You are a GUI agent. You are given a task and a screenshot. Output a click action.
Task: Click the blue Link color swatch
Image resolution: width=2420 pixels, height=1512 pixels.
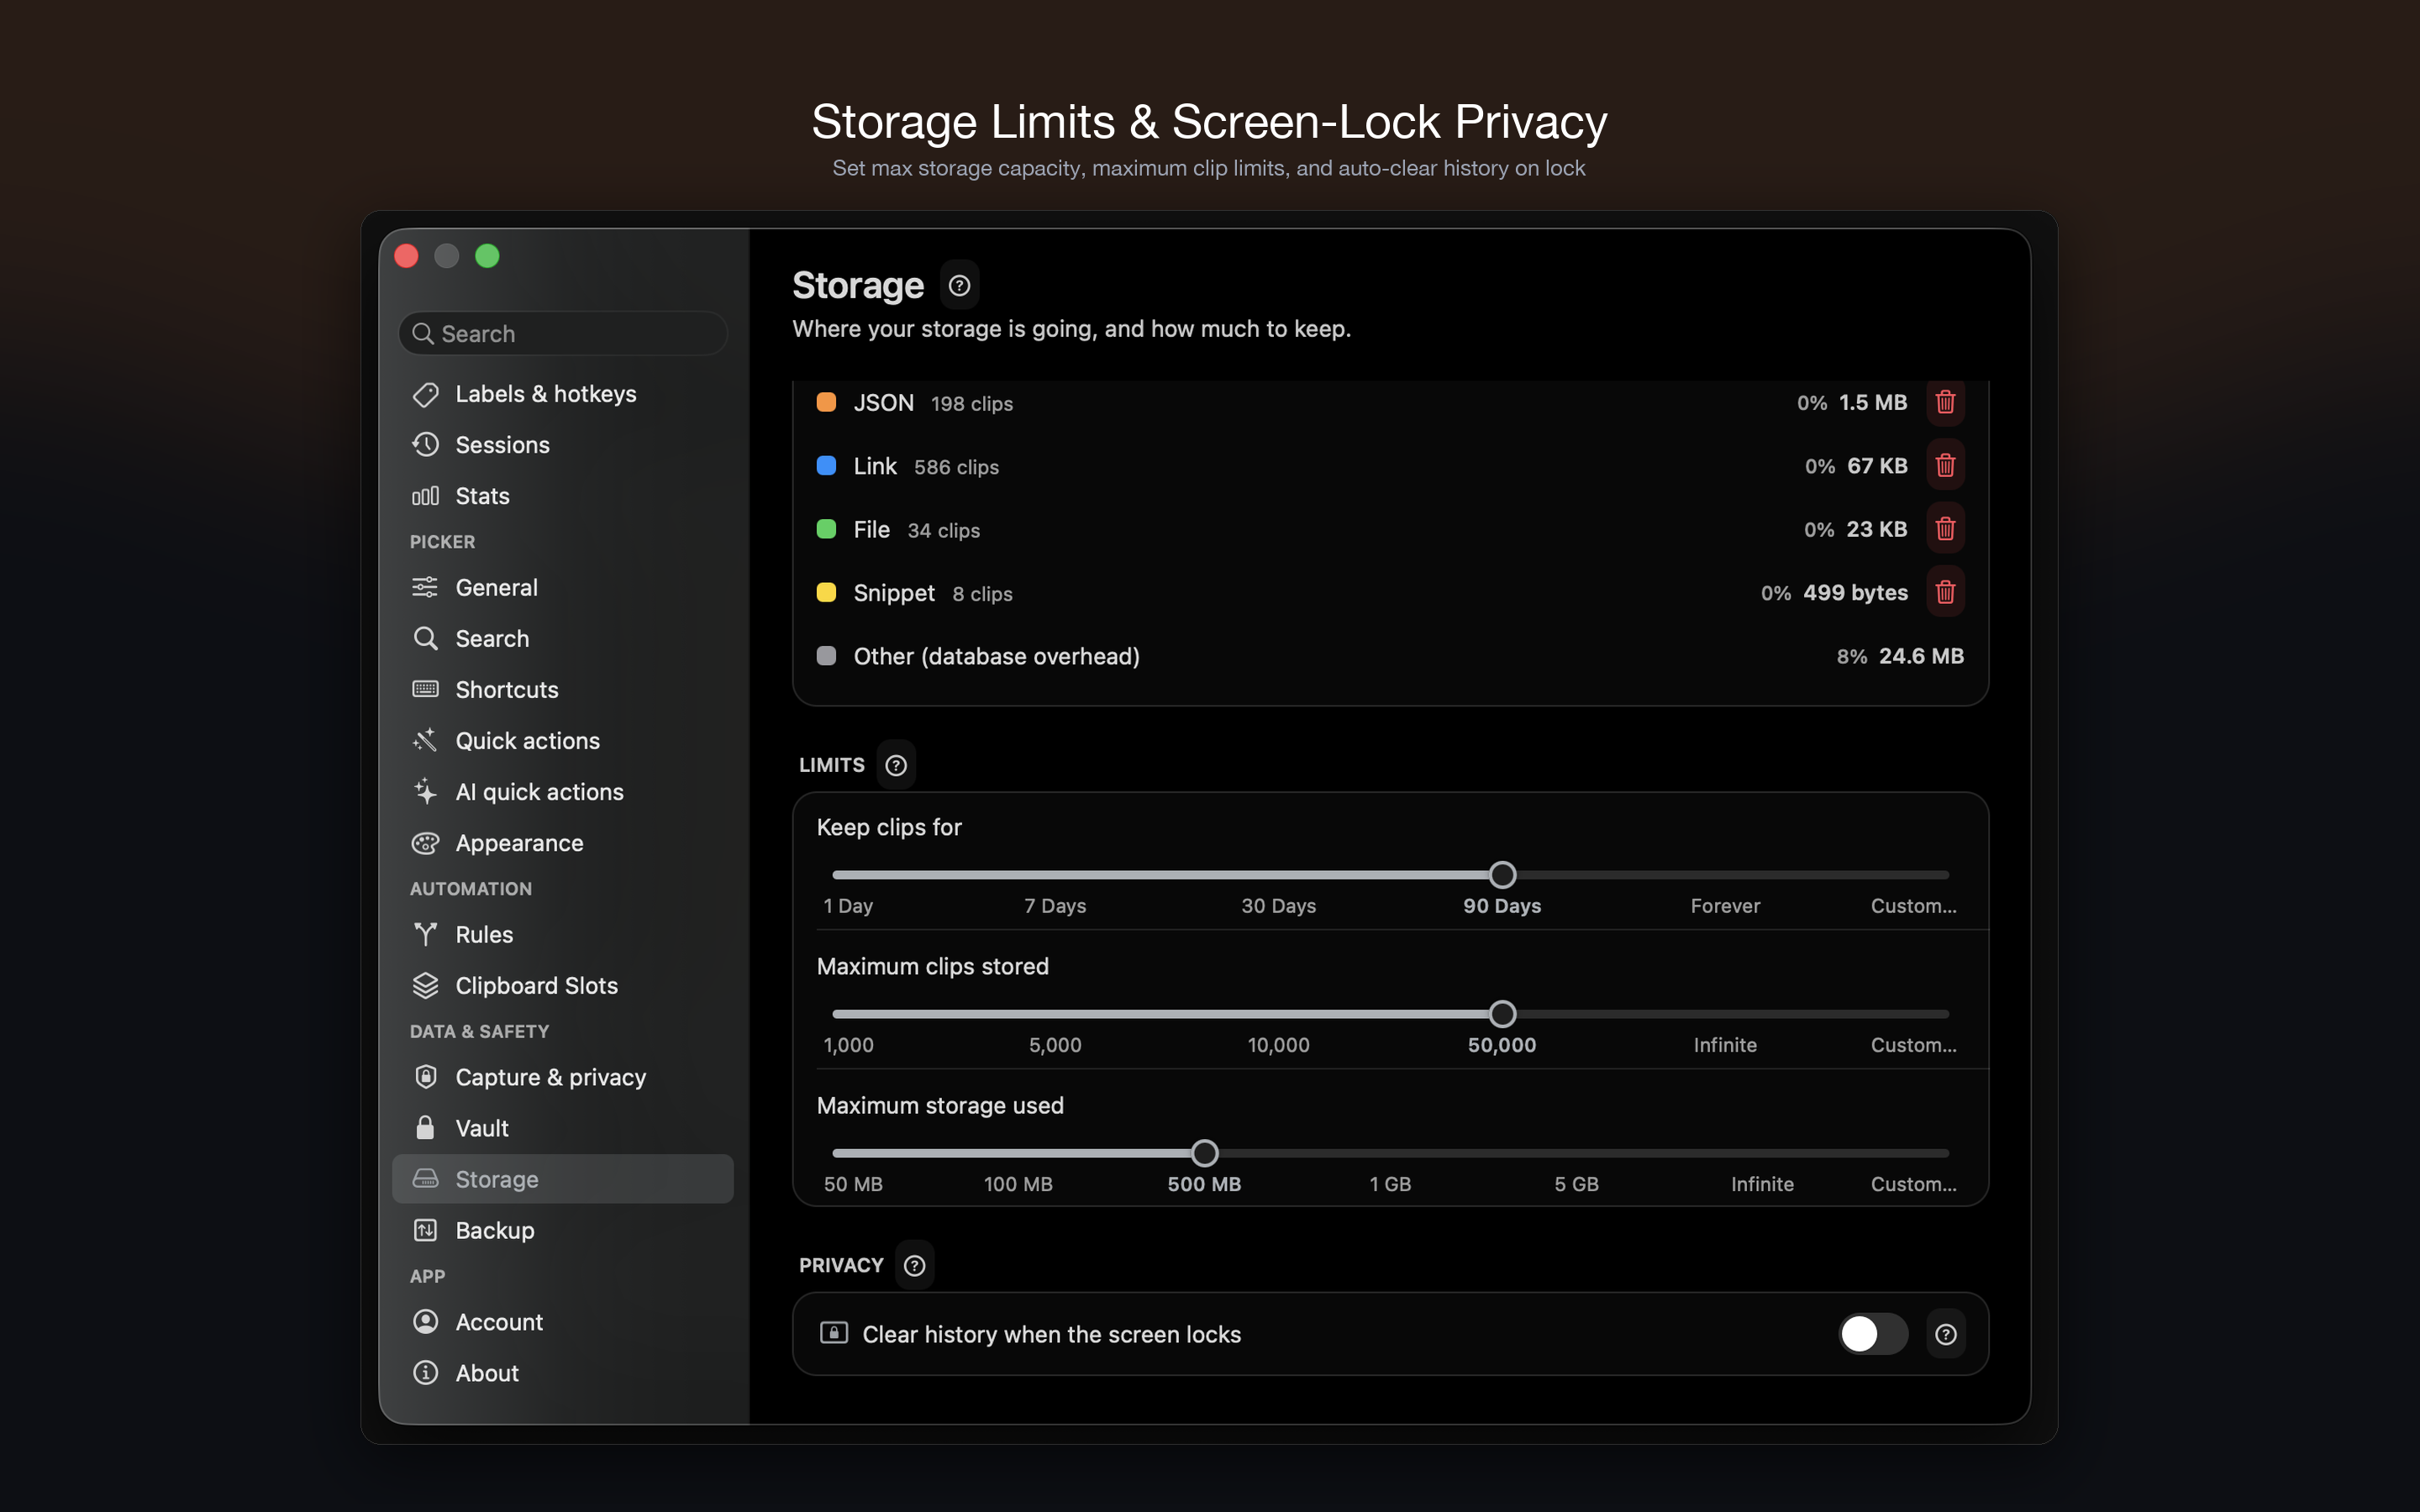click(826, 465)
